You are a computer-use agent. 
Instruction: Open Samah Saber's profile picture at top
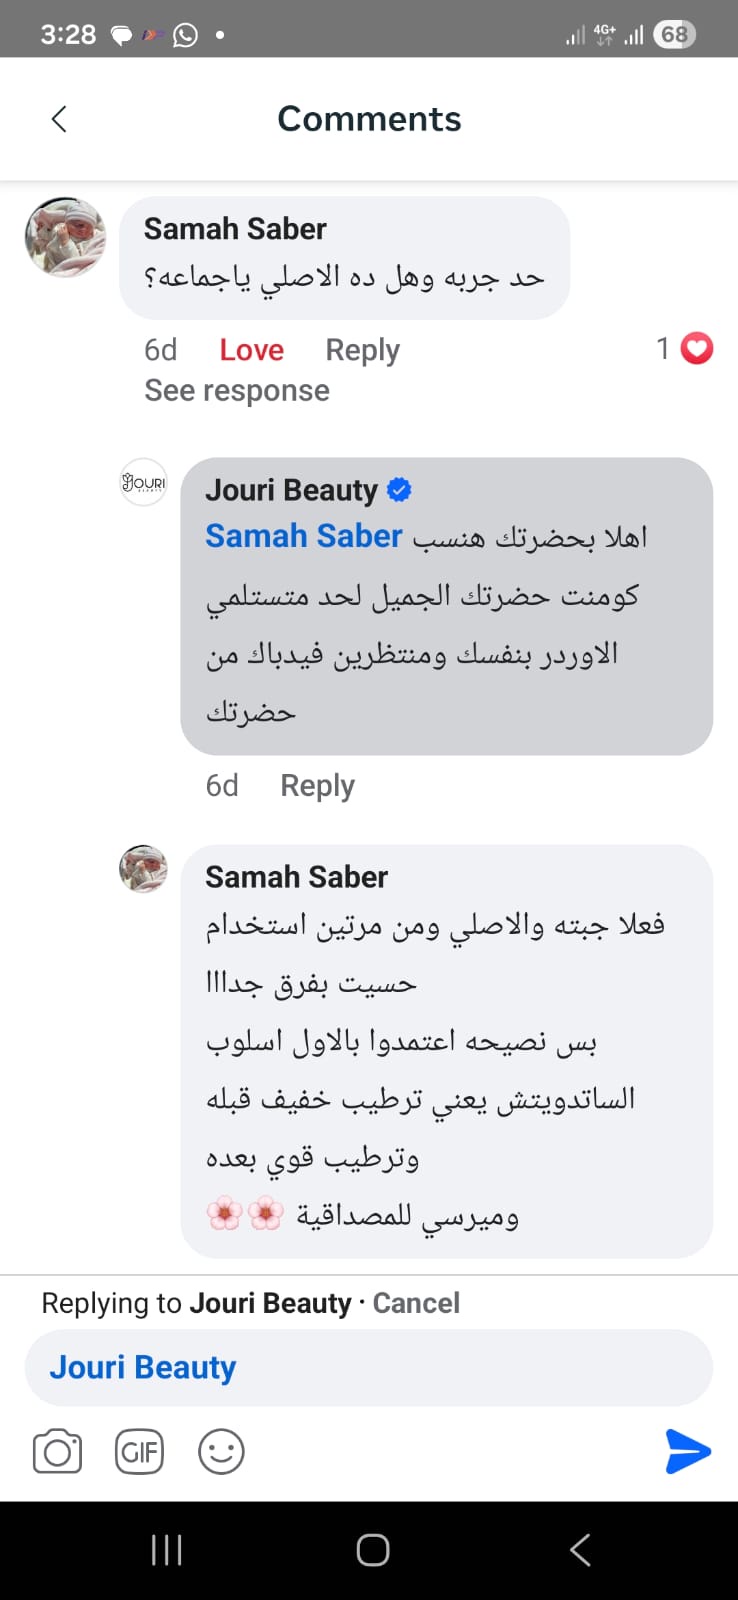point(65,237)
